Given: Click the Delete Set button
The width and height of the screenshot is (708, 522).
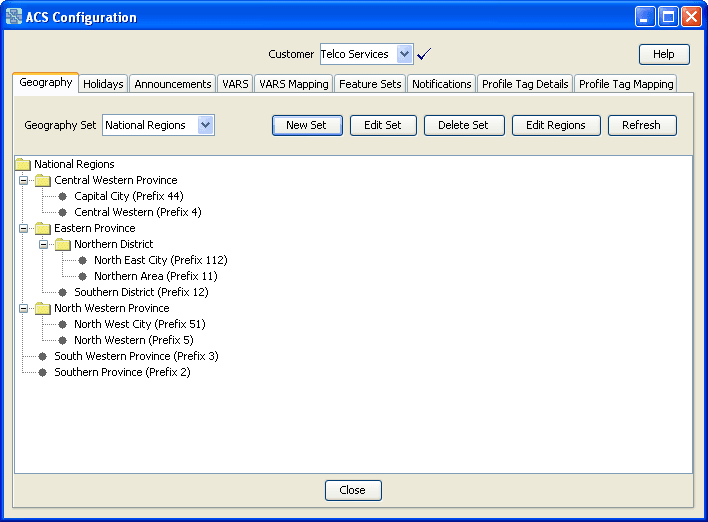Looking at the screenshot, I should (x=464, y=125).
